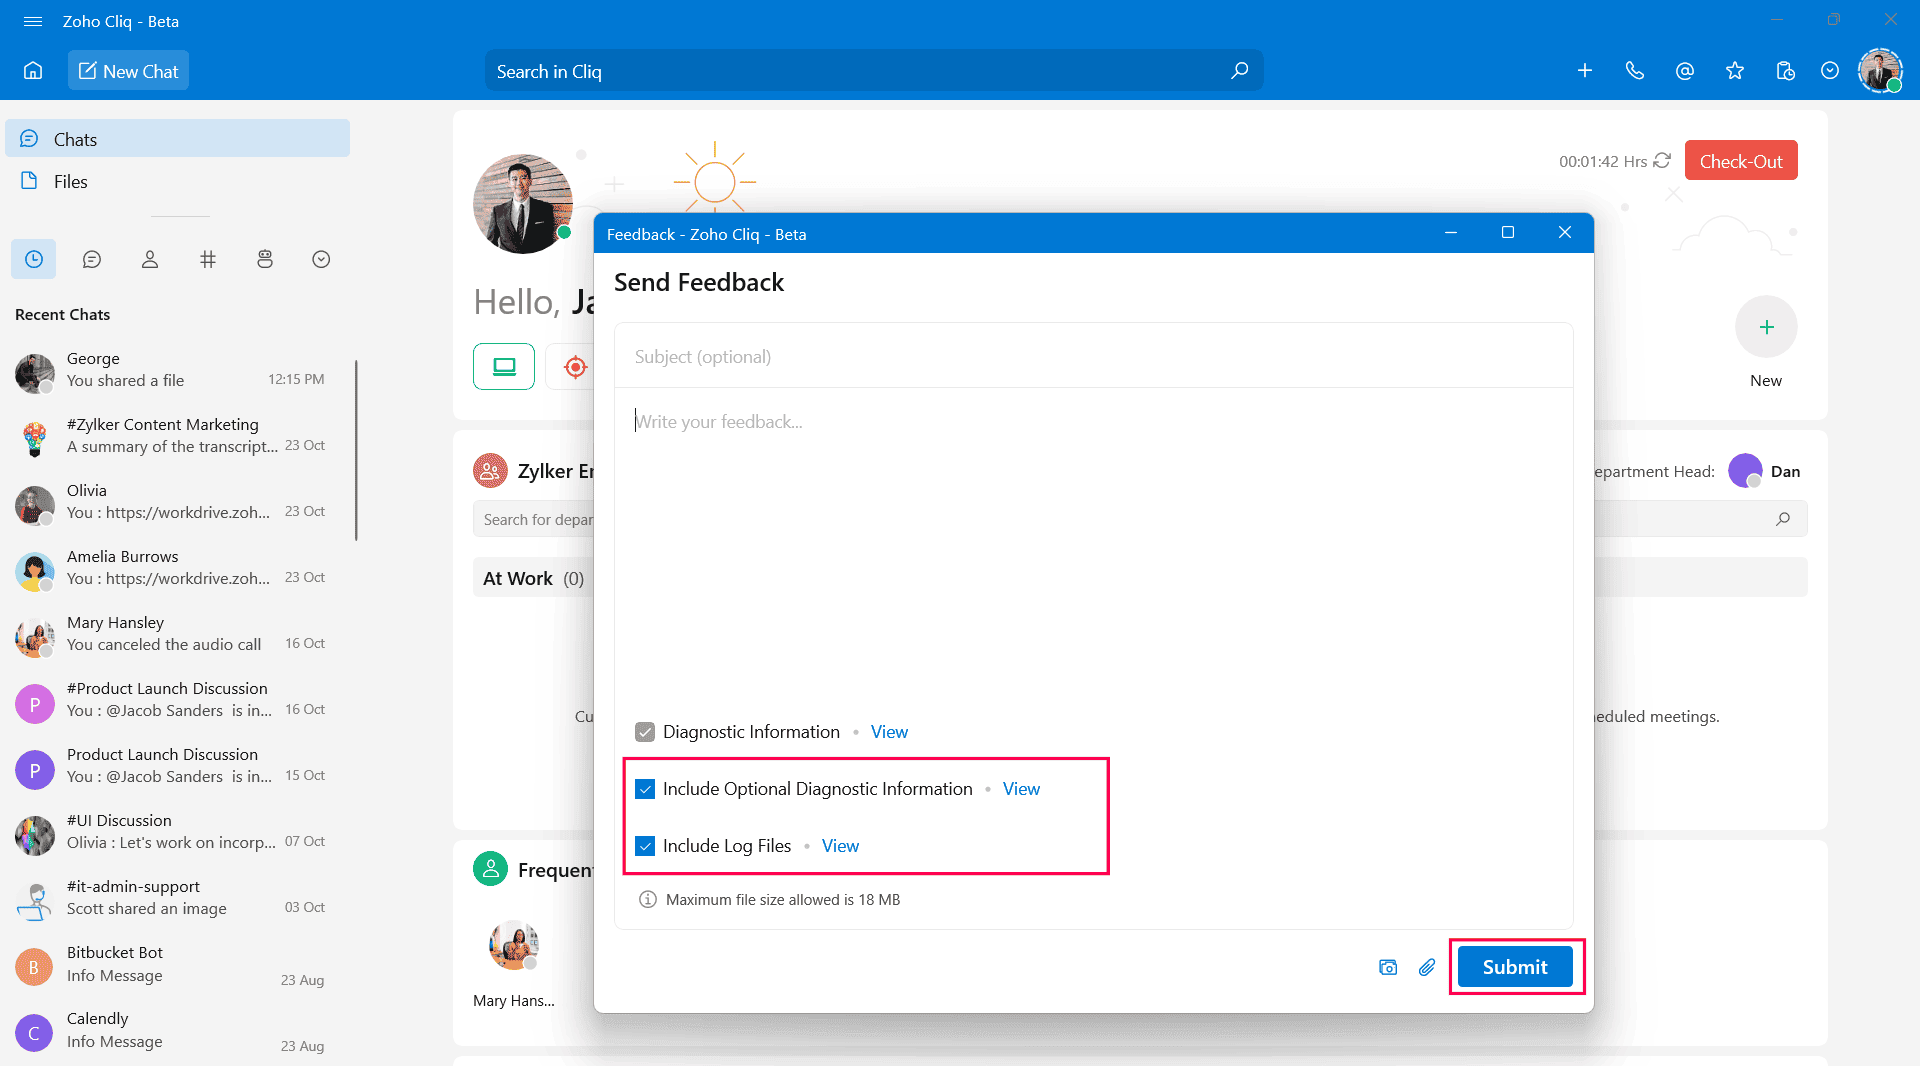View Diagnostic Information details

point(889,732)
